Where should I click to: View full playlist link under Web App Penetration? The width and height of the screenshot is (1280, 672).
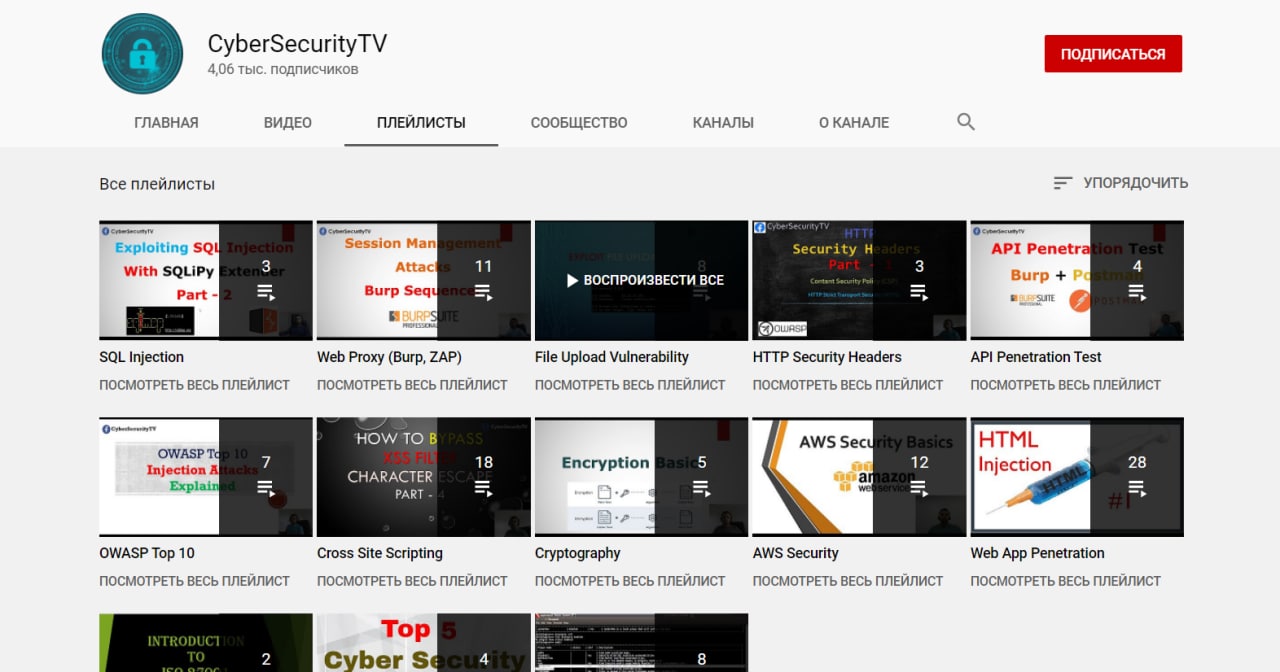coord(1066,581)
